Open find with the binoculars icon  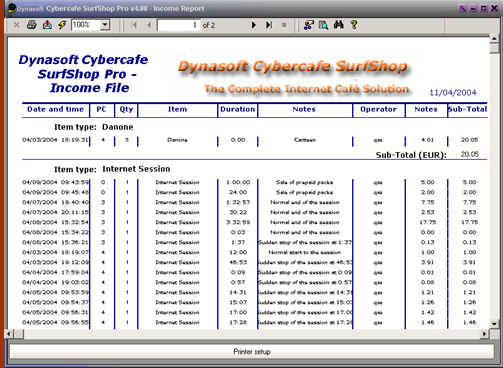338,24
